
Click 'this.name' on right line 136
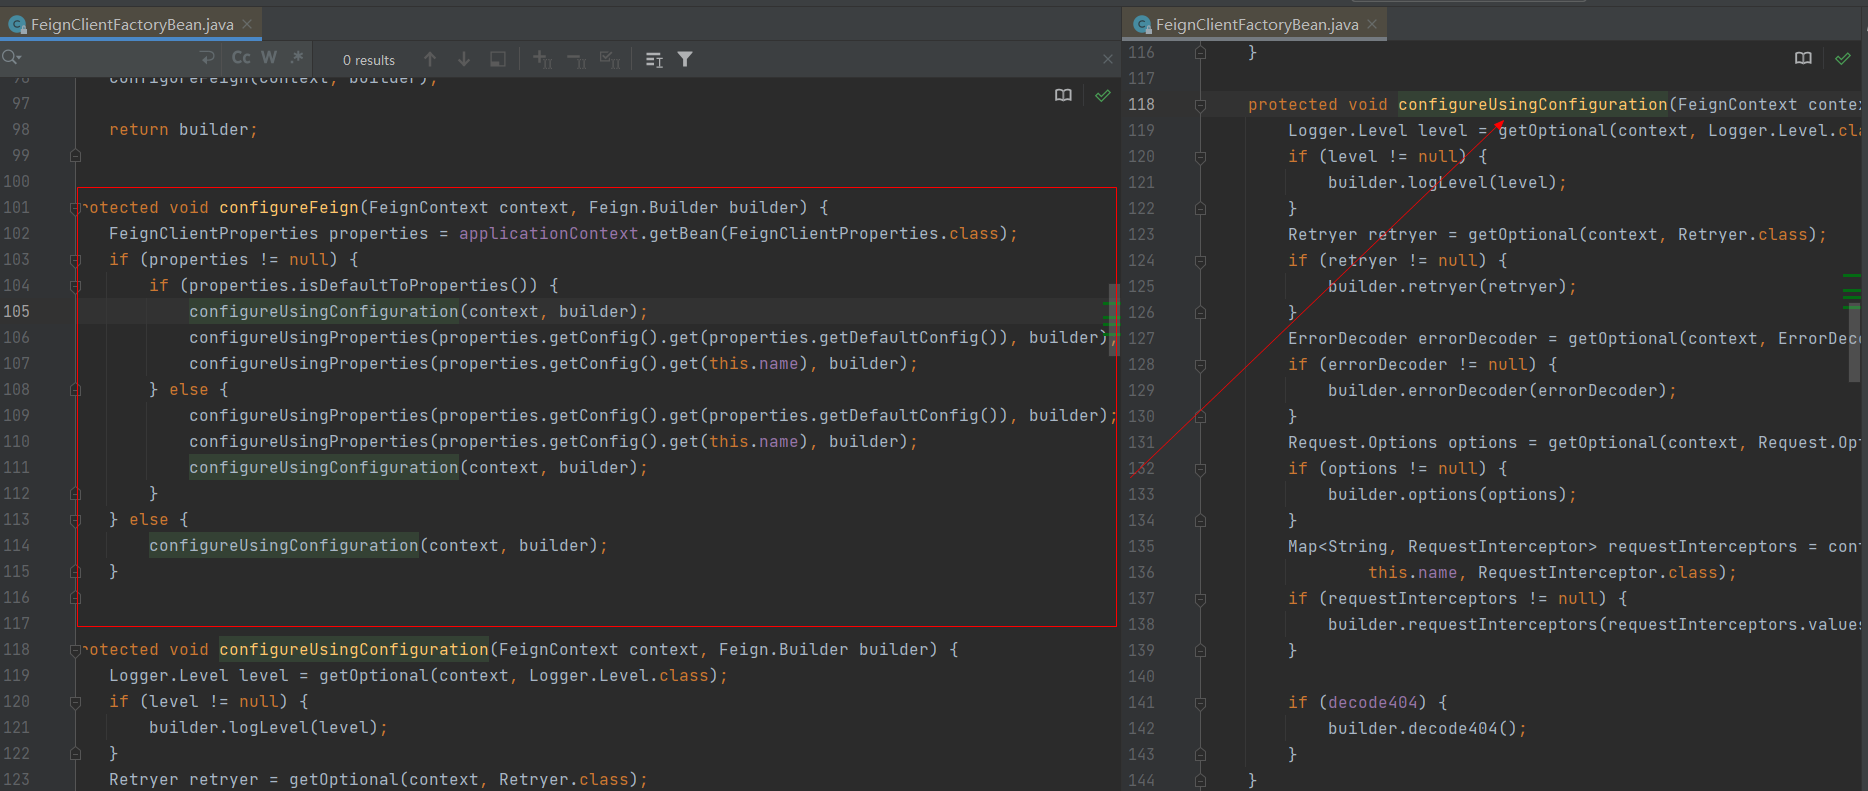coord(1413,572)
